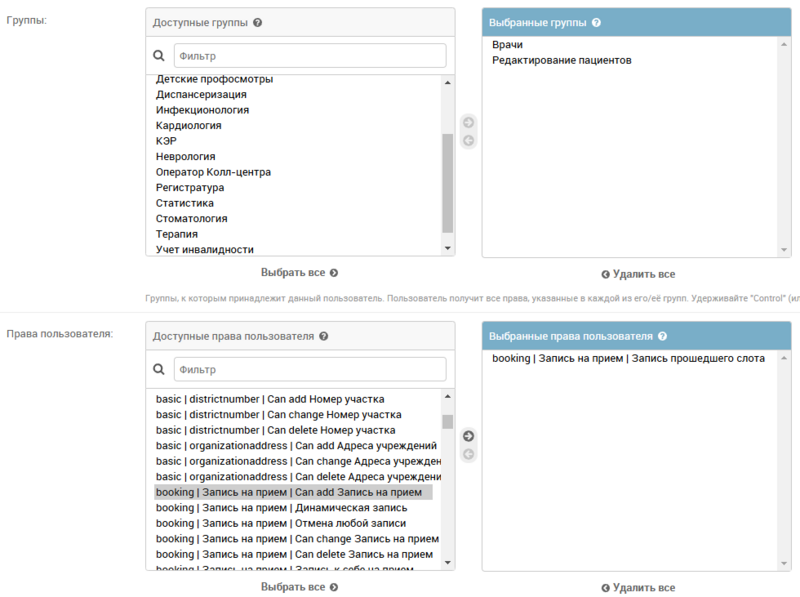
Task: Click help icon beside Доступные права пользователя
Action: click(323, 336)
